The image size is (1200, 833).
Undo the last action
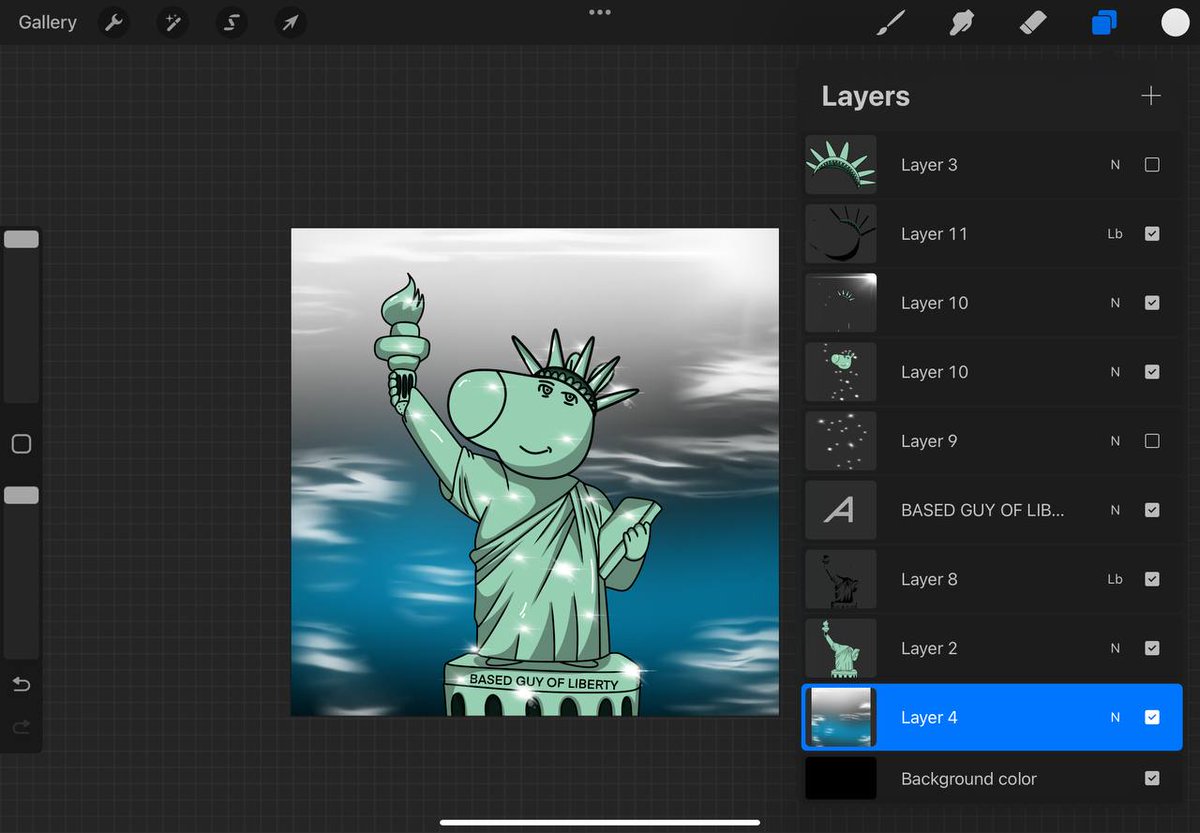click(21, 684)
